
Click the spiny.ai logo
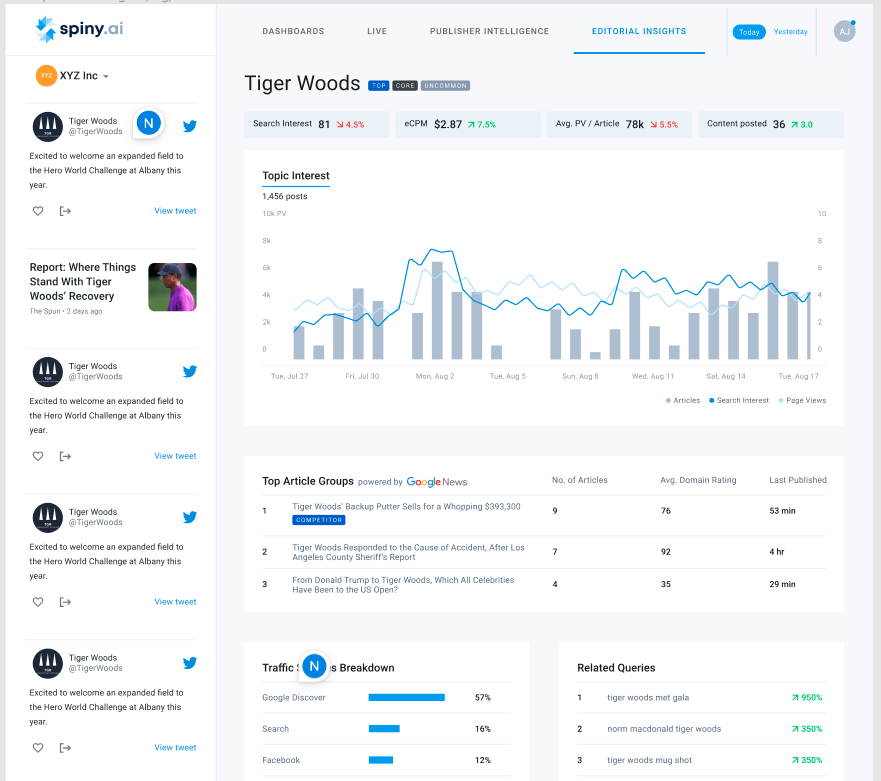(79, 29)
